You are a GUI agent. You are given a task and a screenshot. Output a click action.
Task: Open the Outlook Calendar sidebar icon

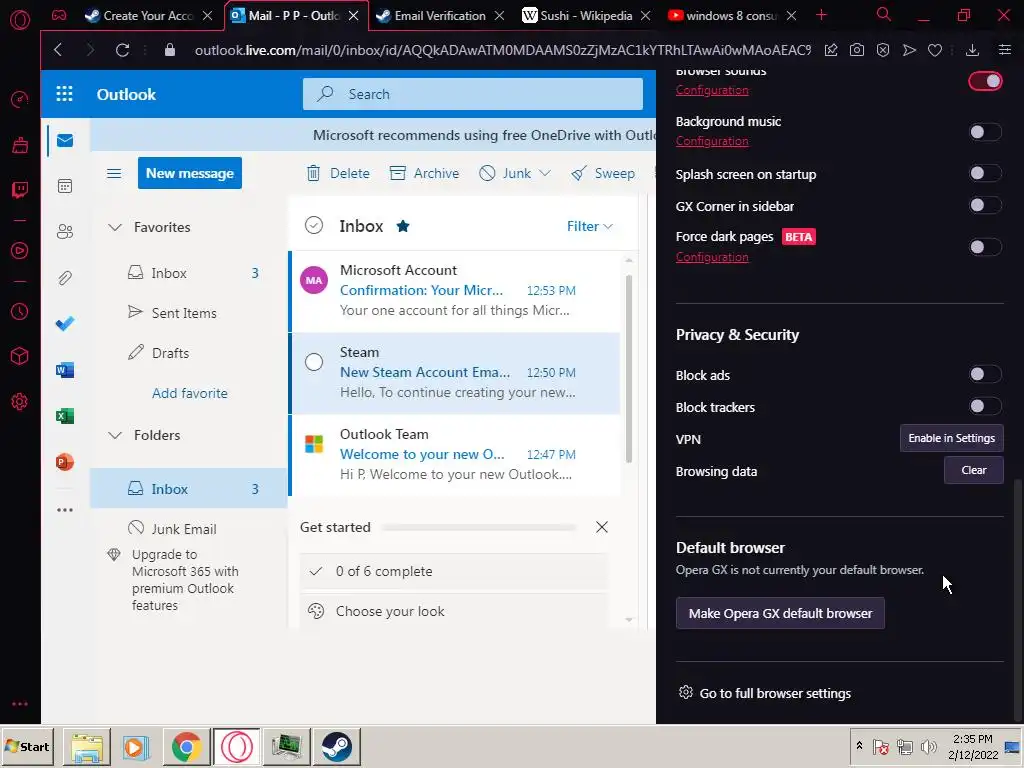click(65, 186)
